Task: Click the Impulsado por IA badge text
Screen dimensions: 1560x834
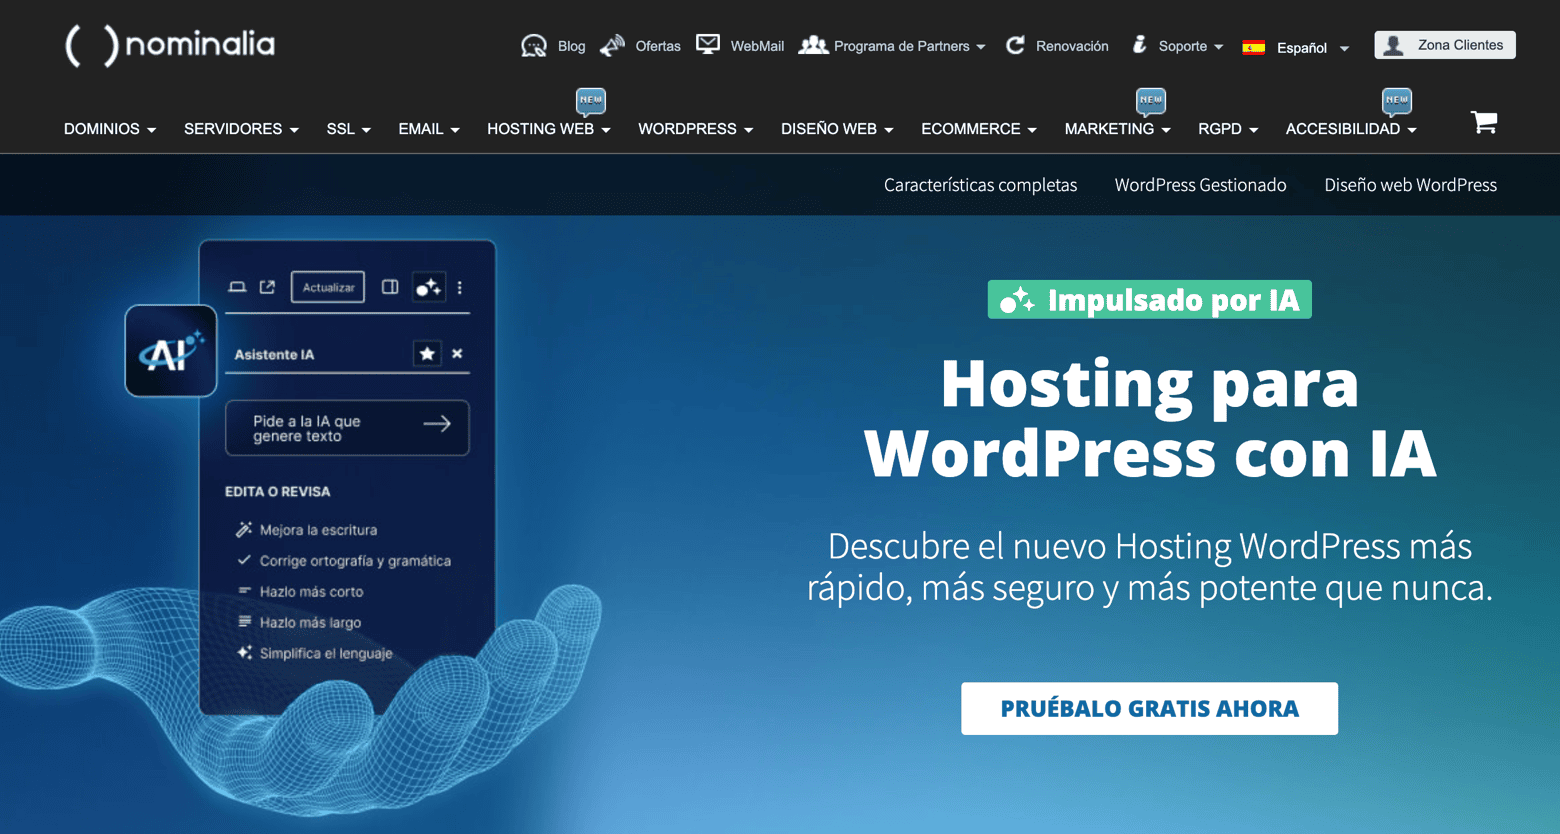Action: 1173,300
